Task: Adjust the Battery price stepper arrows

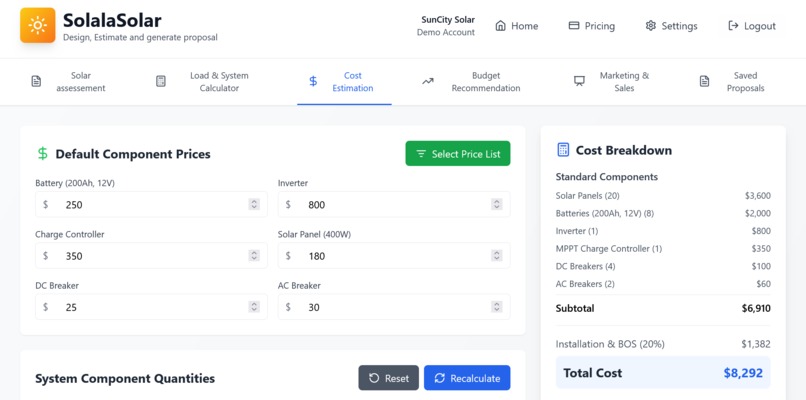Action: pyautogui.click(x=254, y=205)
